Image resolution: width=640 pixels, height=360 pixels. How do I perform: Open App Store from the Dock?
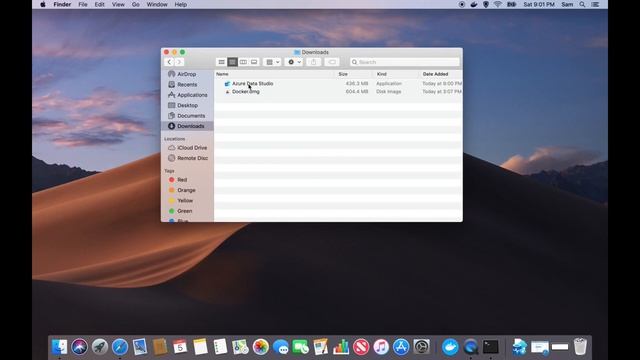pos(401,347)
